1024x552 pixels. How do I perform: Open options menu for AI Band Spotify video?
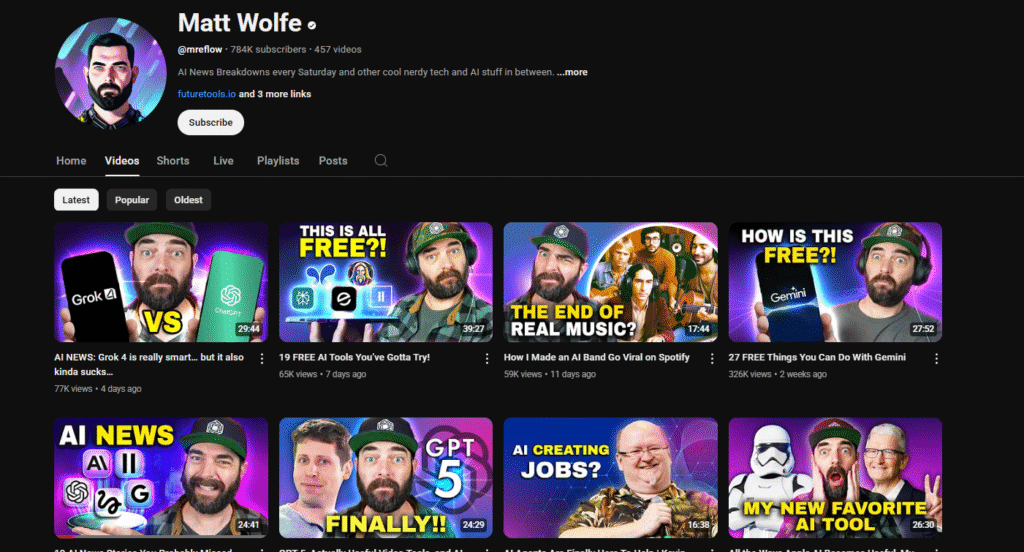(x=712, y=359)
